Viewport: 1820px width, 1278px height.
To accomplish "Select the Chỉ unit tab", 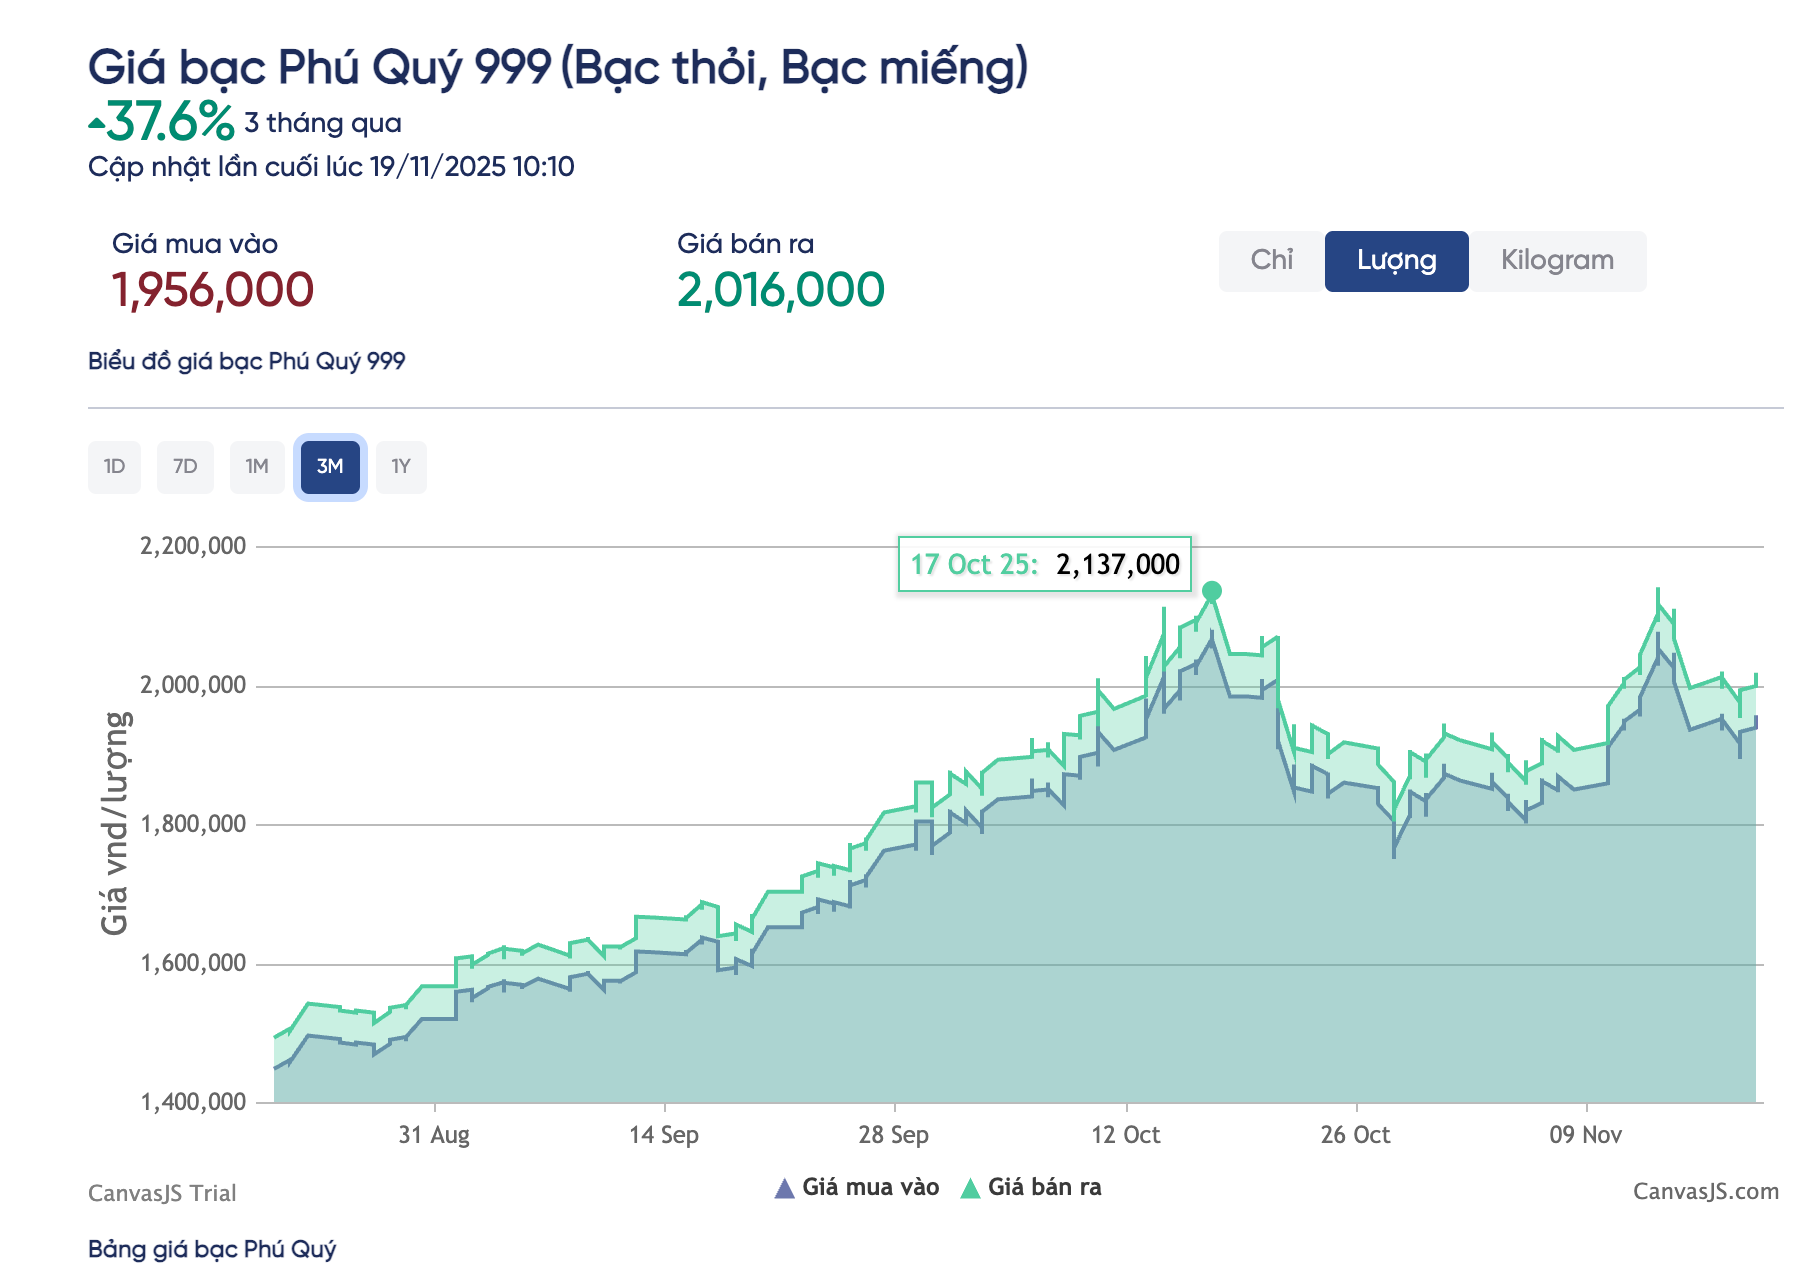I will click(1271, 261).
